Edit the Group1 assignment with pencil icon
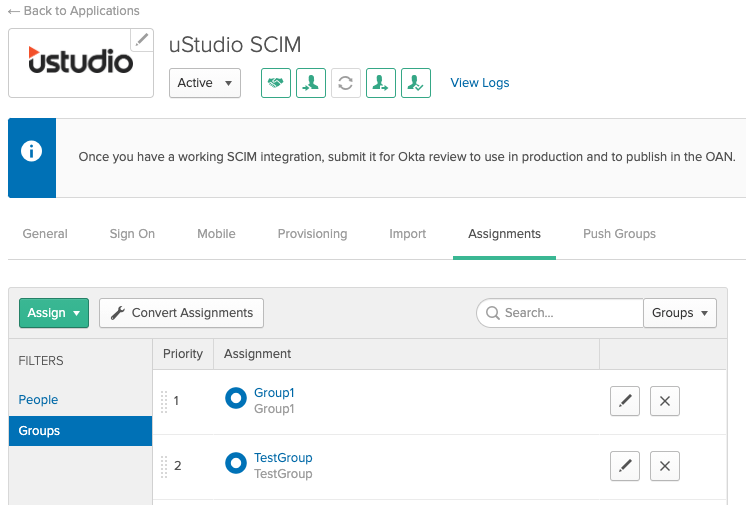This screenshot has width=746, height=505. click(625, 401)
